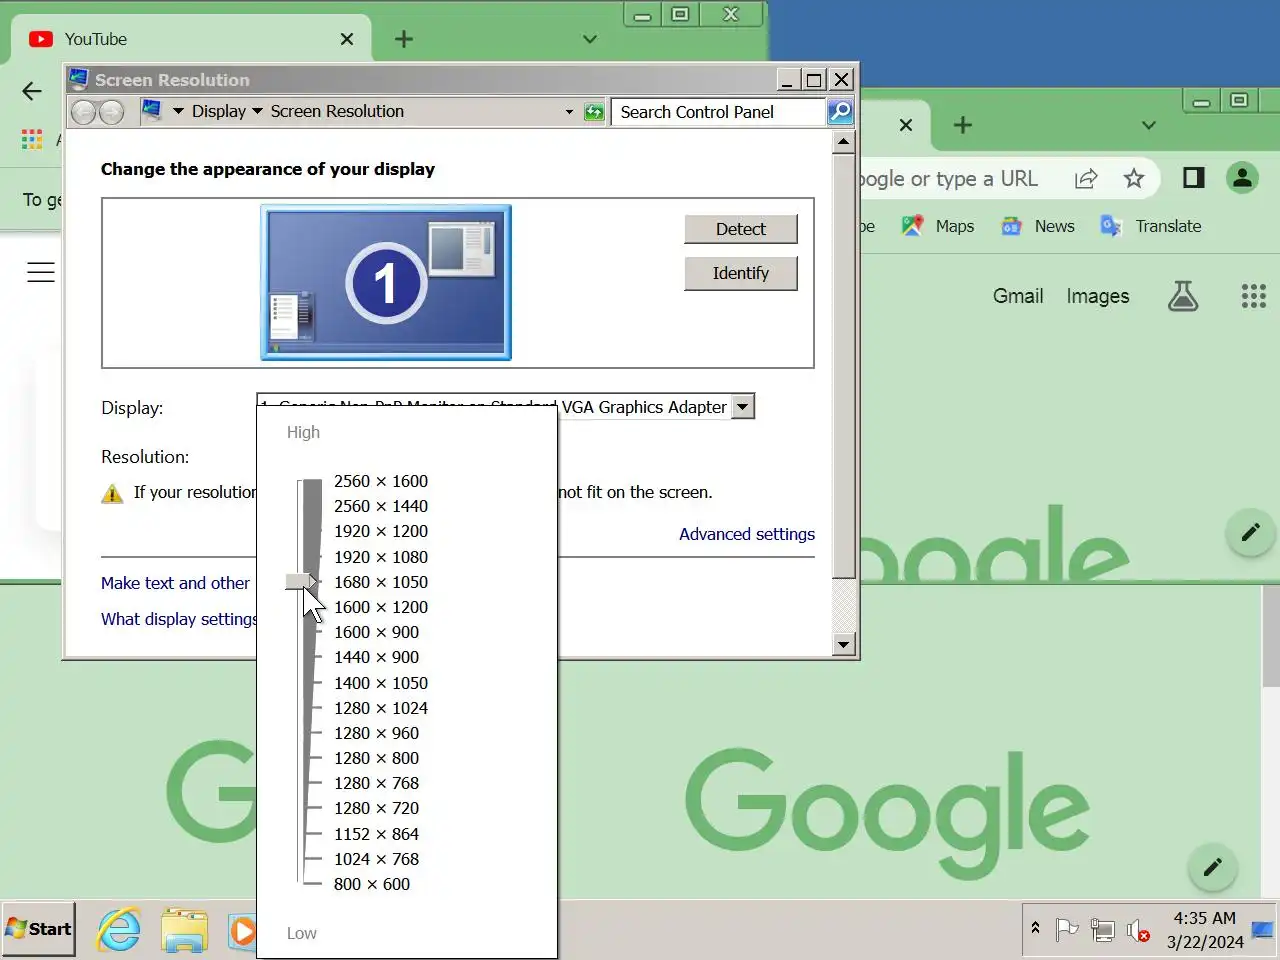1280x960 pixels.
Task: Choose 1400 × 1050 resolution
Action: (x=381, y=683)
